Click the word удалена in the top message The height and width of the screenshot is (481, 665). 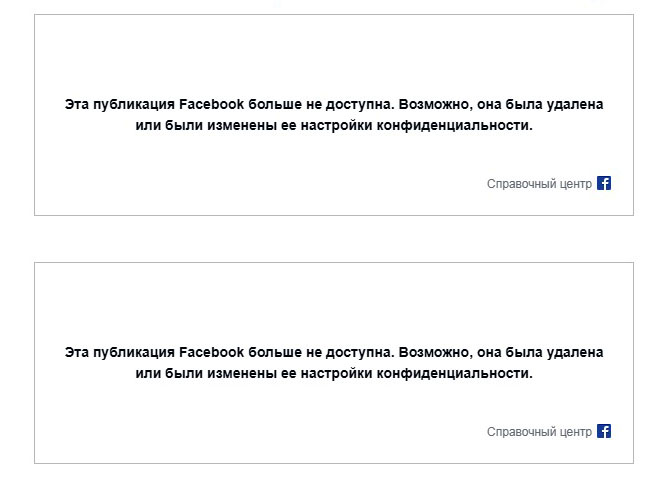click(574, 104)
